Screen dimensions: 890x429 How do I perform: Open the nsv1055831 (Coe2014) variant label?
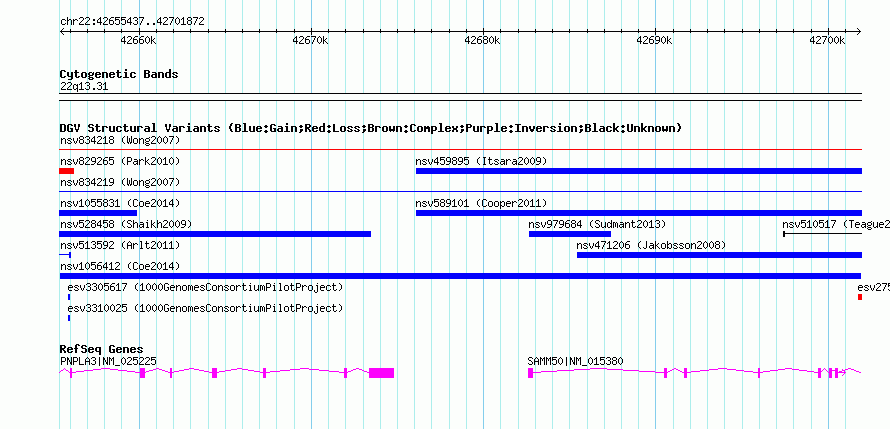[x=120, y=203]
